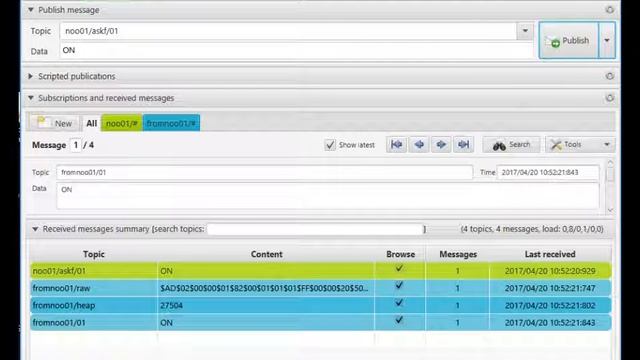Open Scripted publications pane settings gear
Viewport: 640px width, 360px height.
610,76
